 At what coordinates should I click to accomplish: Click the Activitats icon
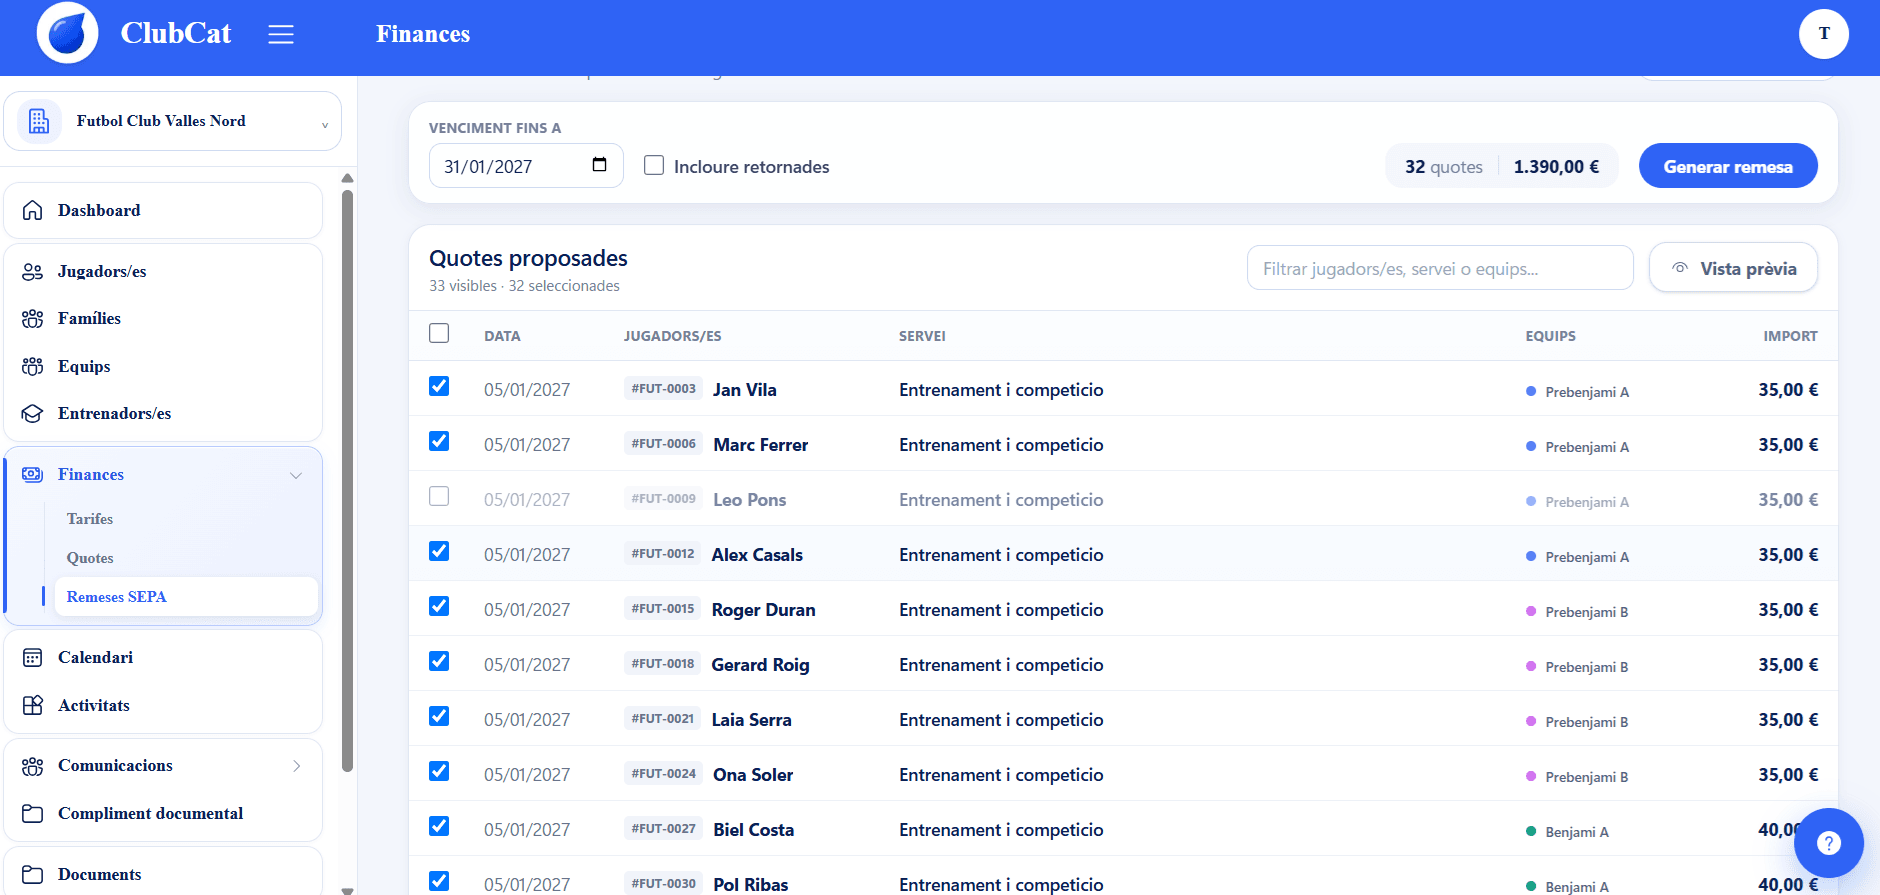point(33,705)
